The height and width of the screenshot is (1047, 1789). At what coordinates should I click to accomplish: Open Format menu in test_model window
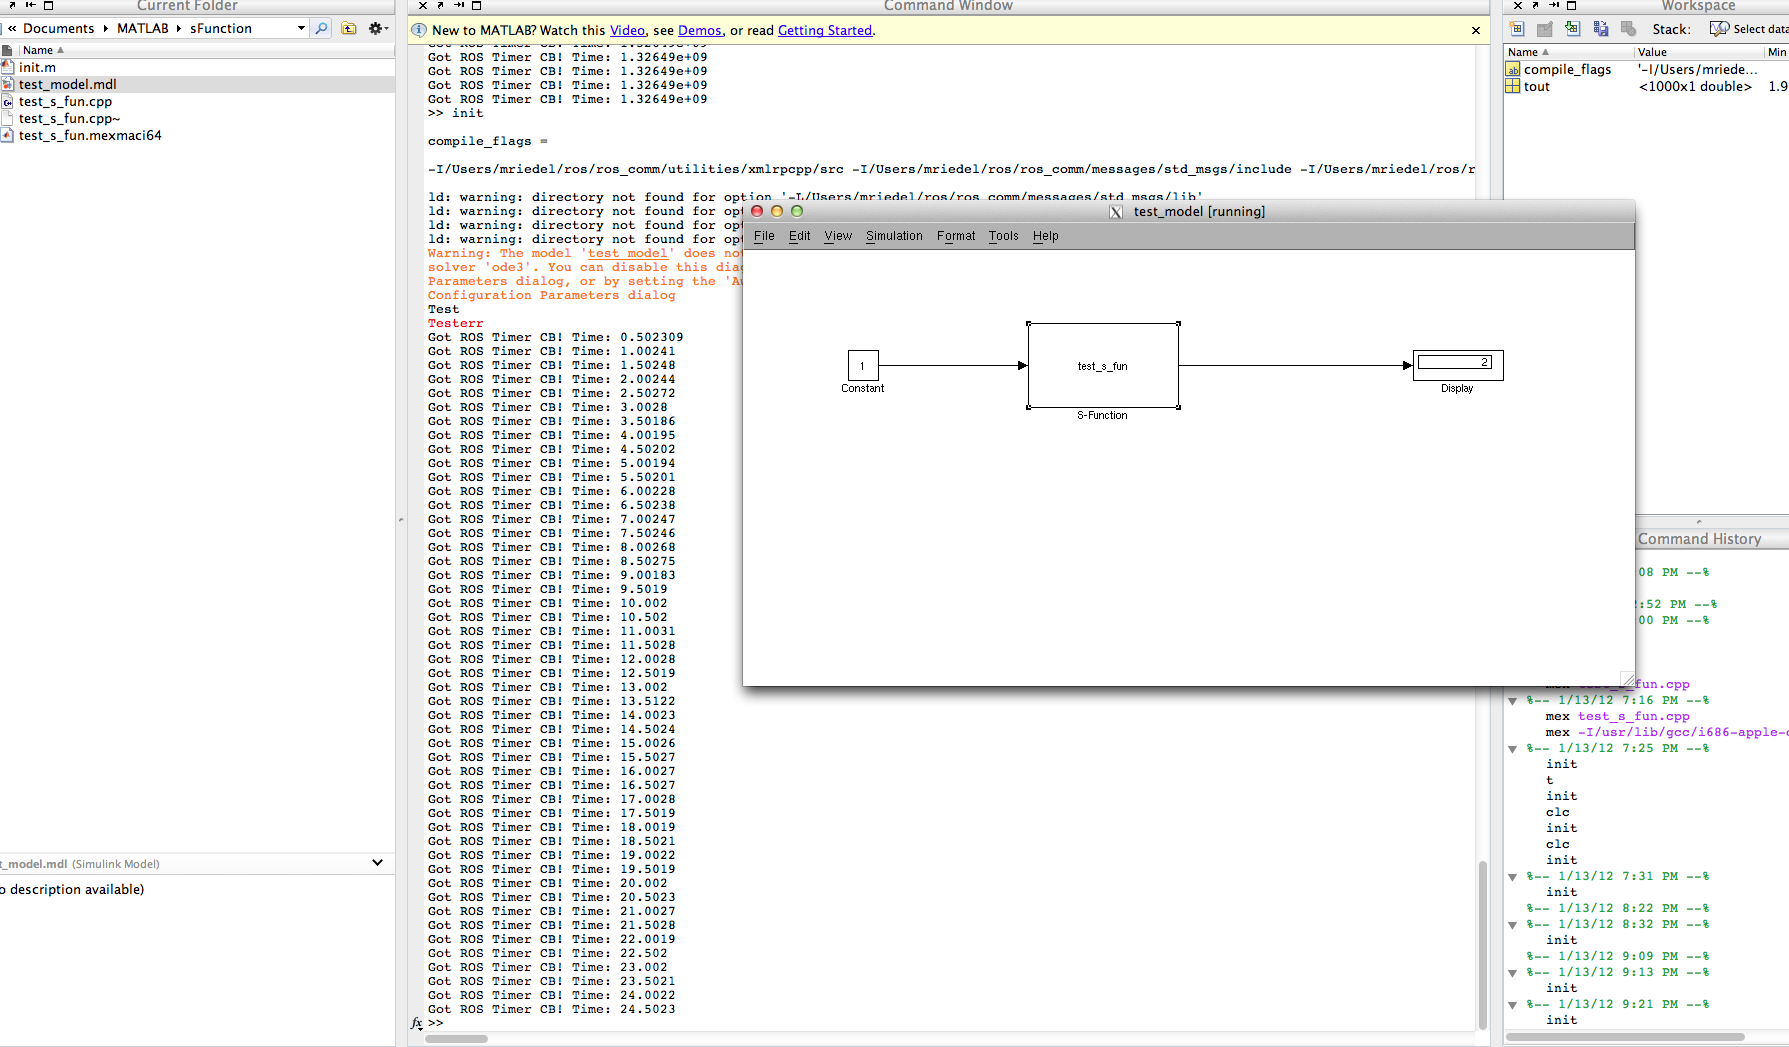956,236
